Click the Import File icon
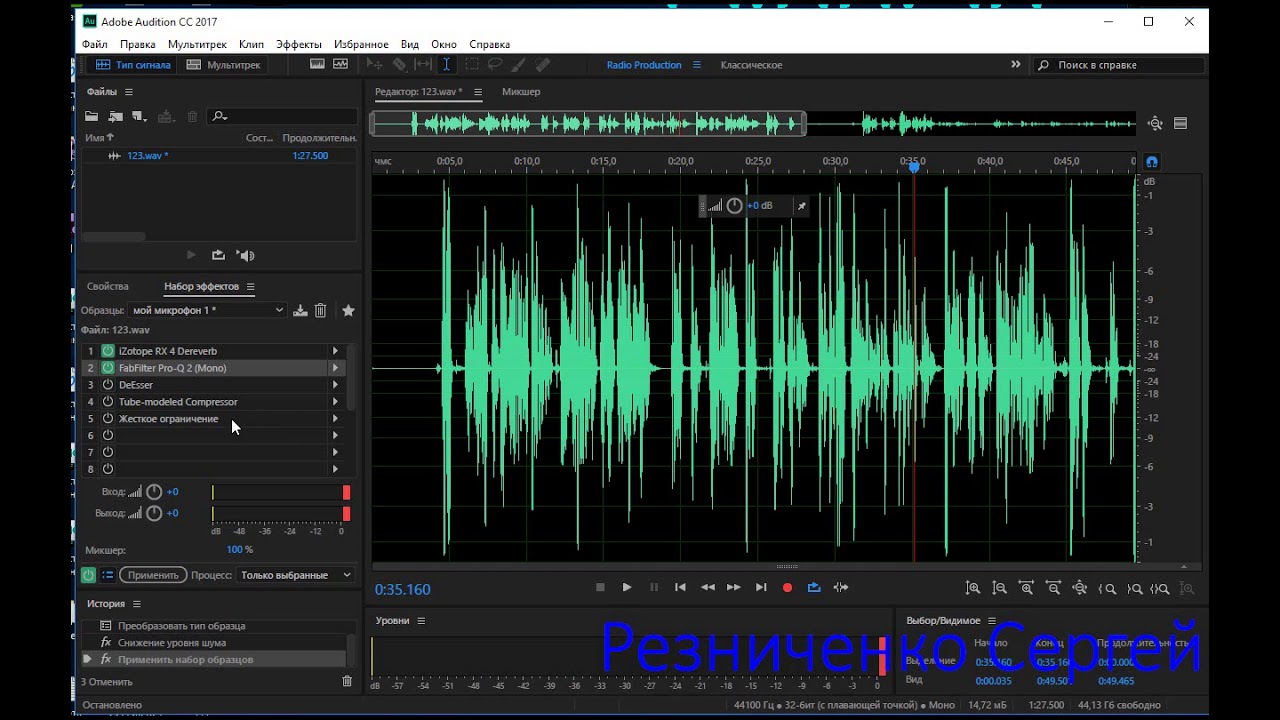Image resolution: width=1280 pixels, height=720 pixels. coord(116,116)
